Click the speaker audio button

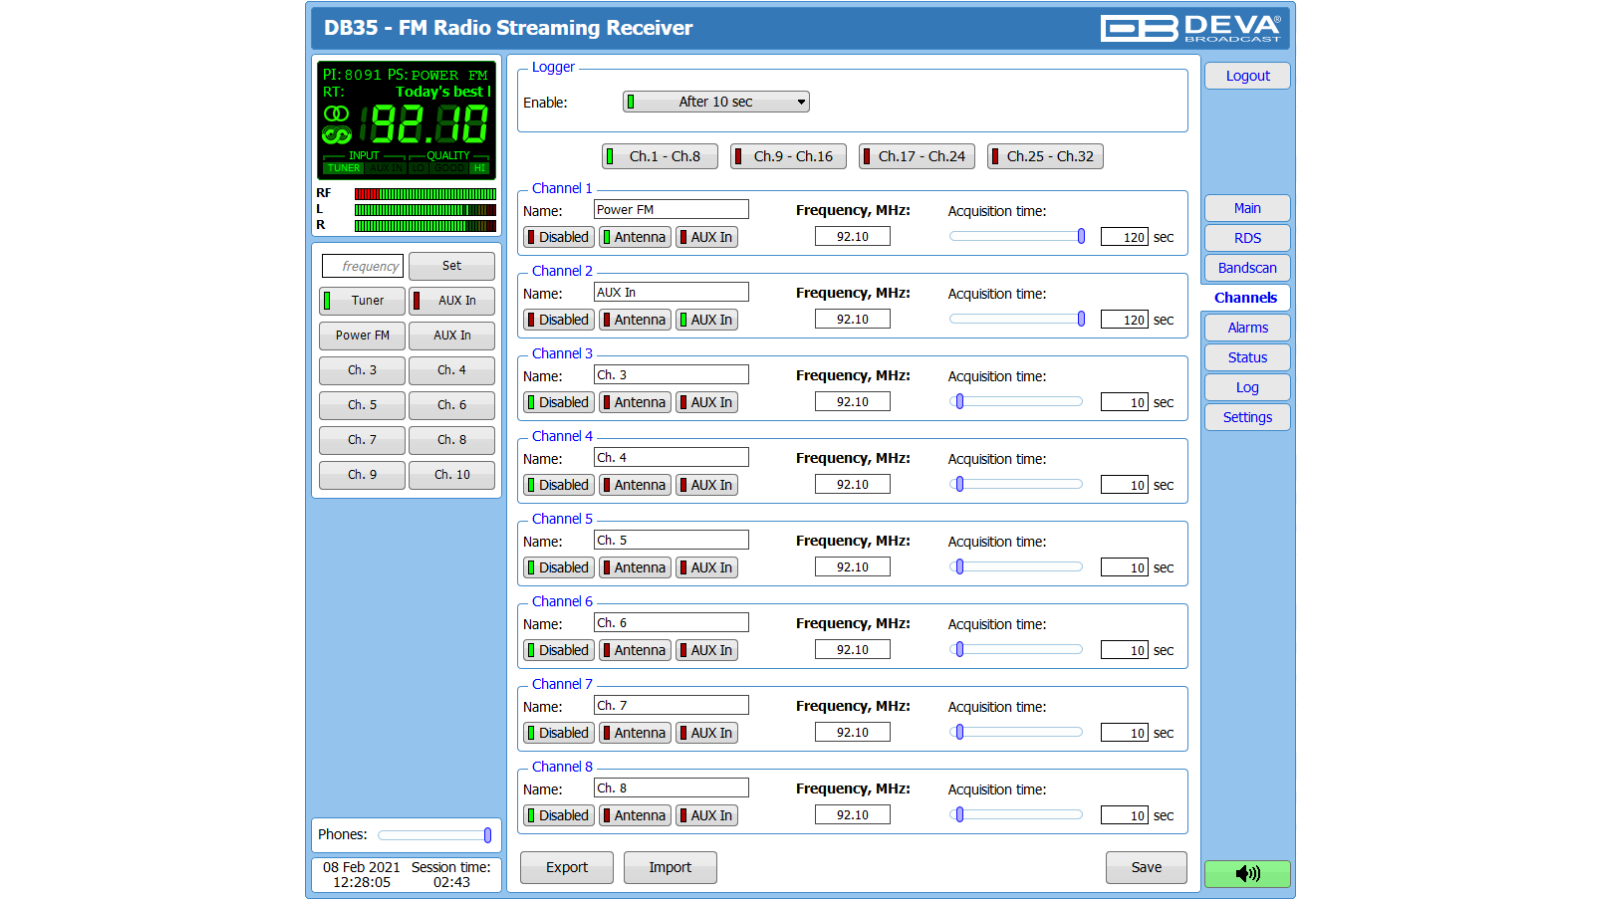point(1247,873)
